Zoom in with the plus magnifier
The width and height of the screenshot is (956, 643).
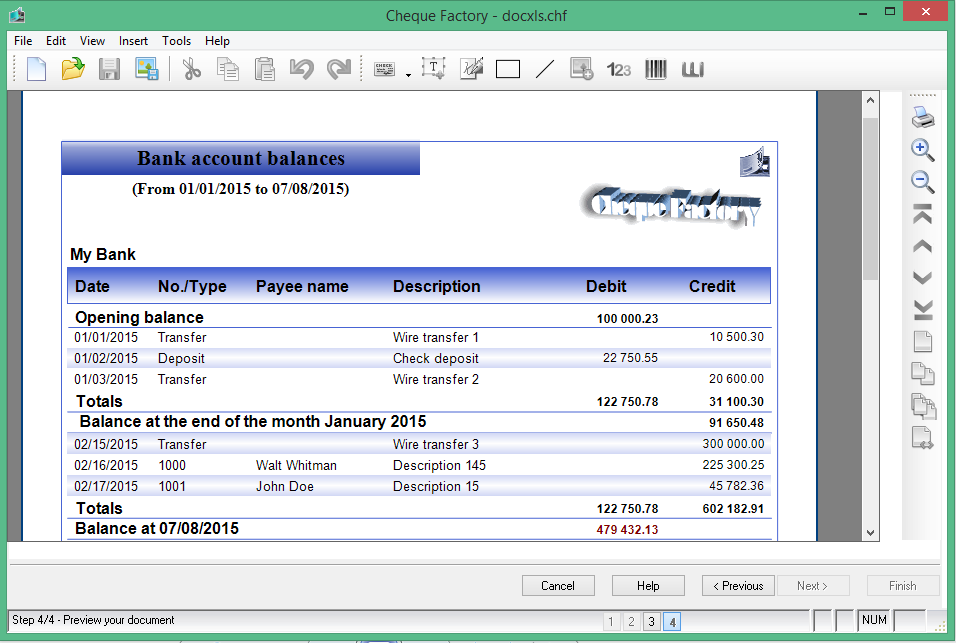pos(922,149)
